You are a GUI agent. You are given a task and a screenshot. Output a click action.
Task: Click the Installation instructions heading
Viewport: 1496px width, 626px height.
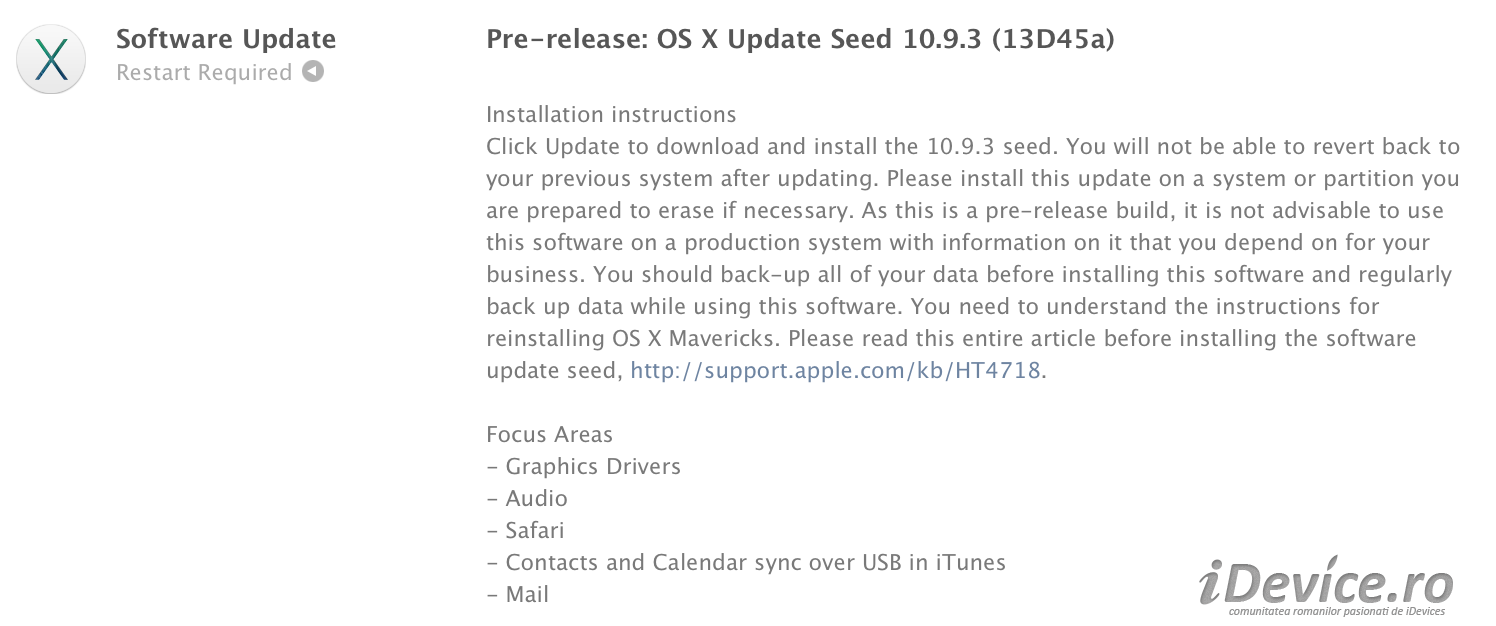(x=611, y=115)
